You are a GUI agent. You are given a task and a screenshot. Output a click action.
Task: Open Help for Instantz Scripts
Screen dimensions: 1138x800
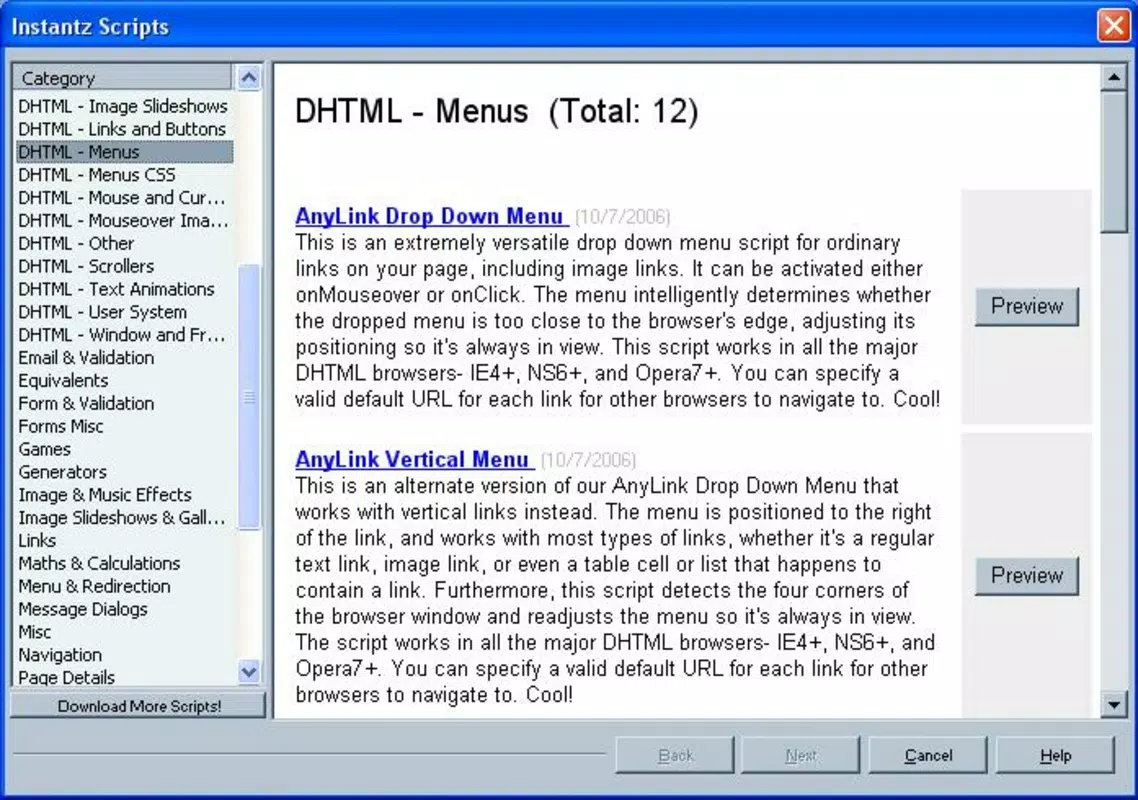1055,756
